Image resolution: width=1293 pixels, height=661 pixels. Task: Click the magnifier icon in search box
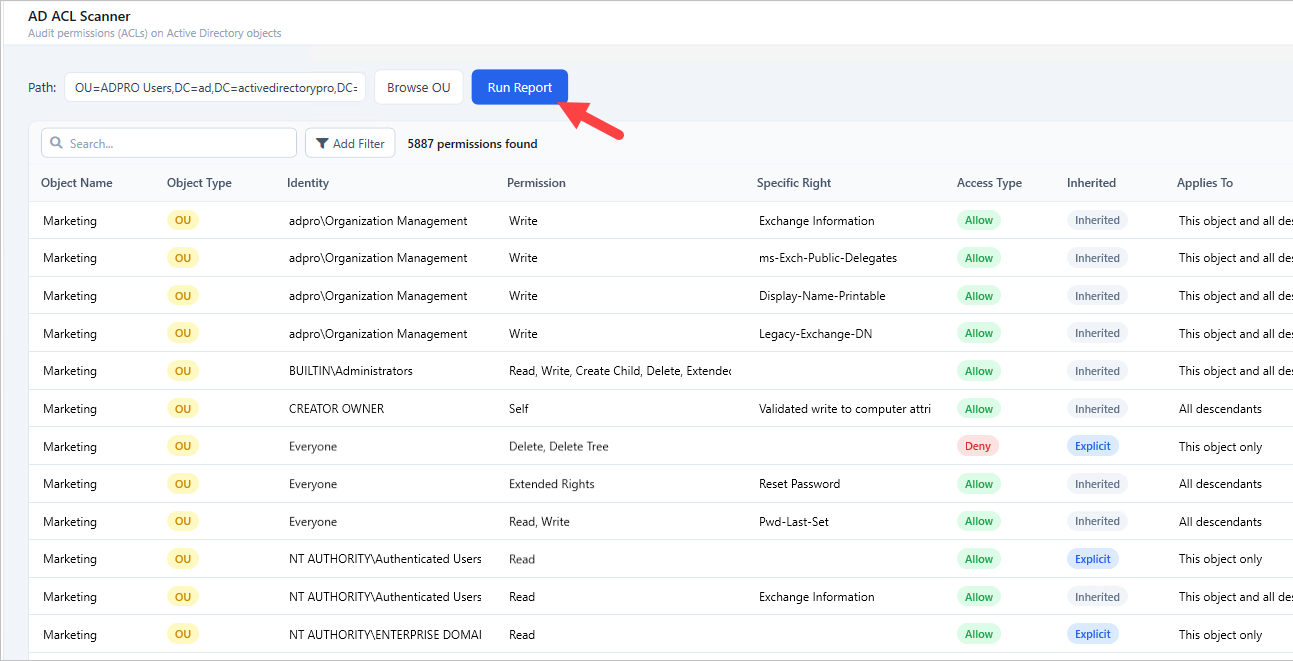pyautogui.click(x=57, y=143)
